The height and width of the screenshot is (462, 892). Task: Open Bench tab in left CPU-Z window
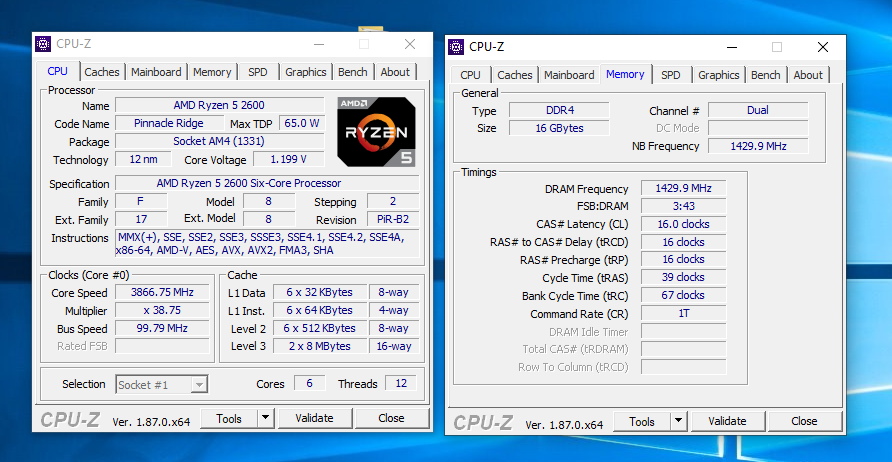pos(353,72)
